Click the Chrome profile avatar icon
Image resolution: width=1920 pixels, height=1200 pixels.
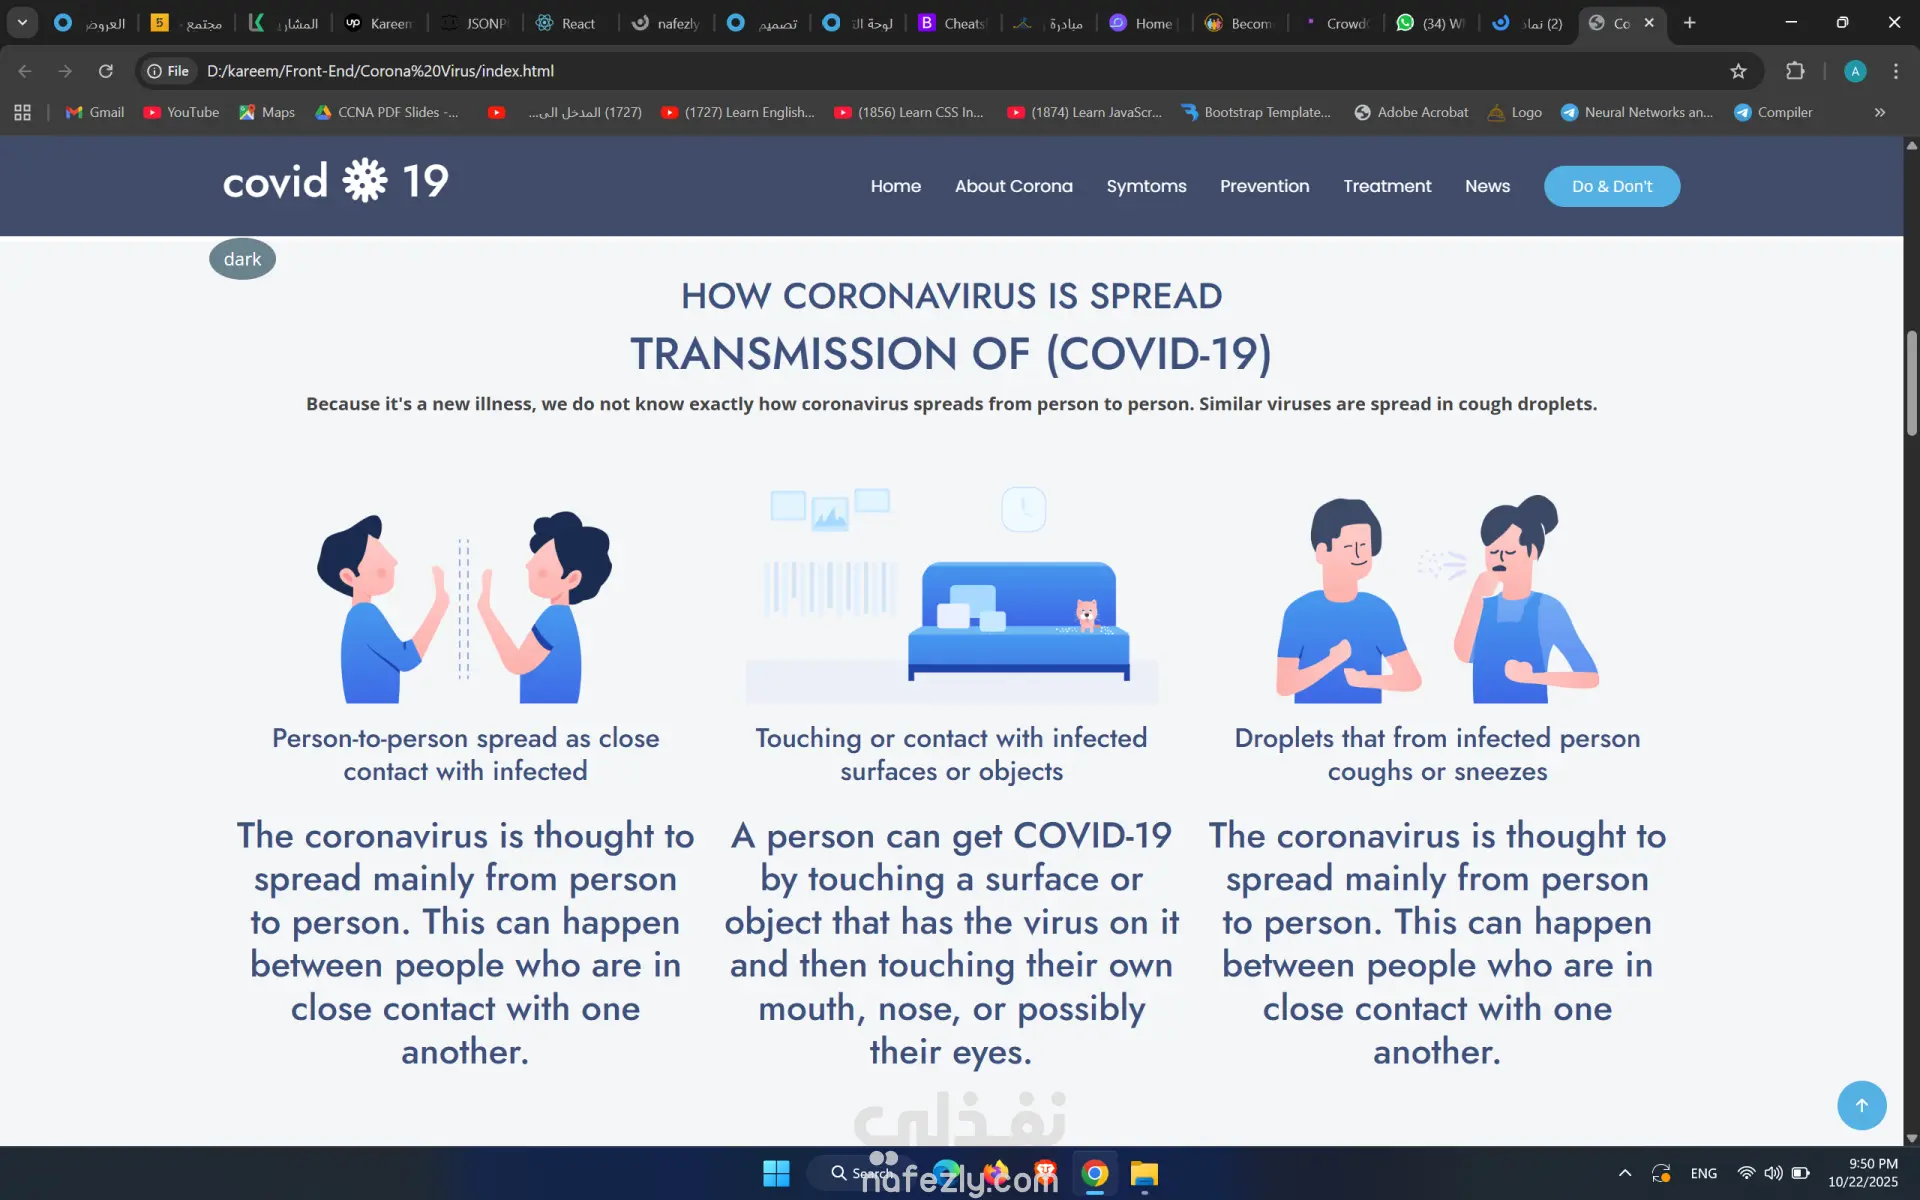(x=1855, y=71)
